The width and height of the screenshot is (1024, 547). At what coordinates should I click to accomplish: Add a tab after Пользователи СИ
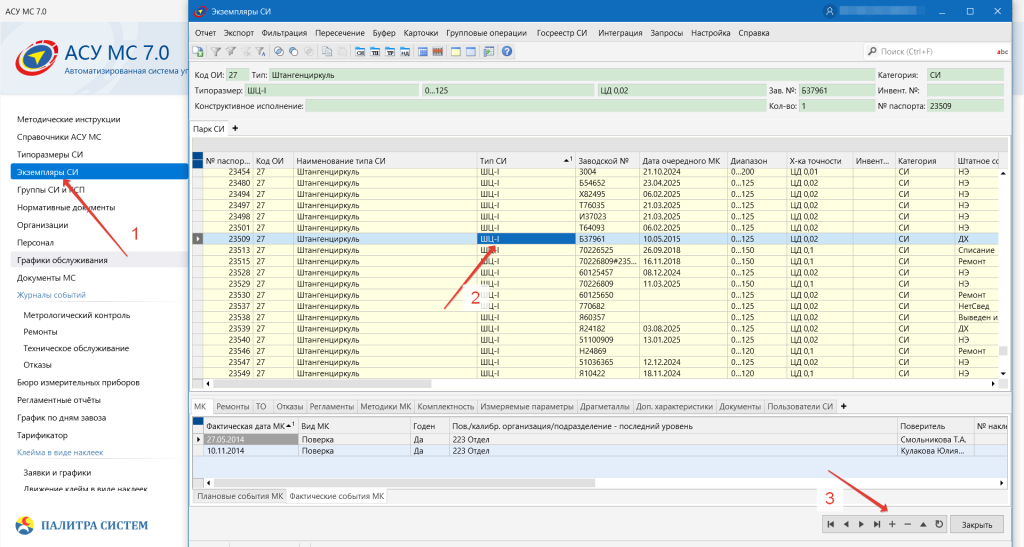844,406
